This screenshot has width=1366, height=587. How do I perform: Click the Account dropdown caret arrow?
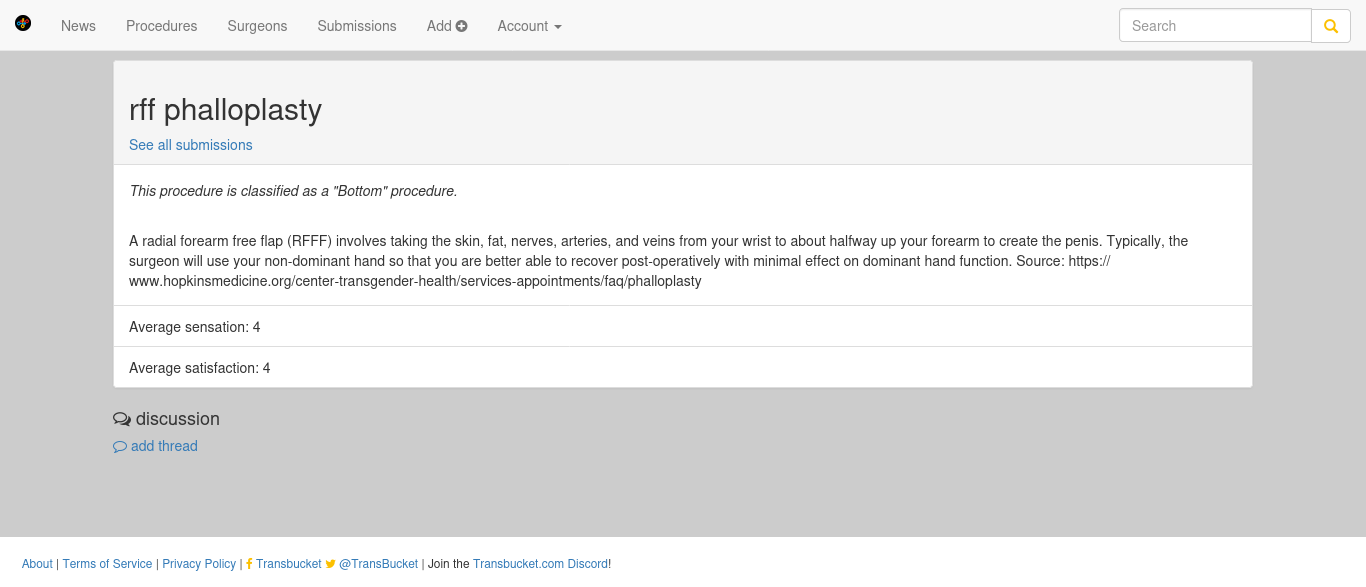(557, 27)
